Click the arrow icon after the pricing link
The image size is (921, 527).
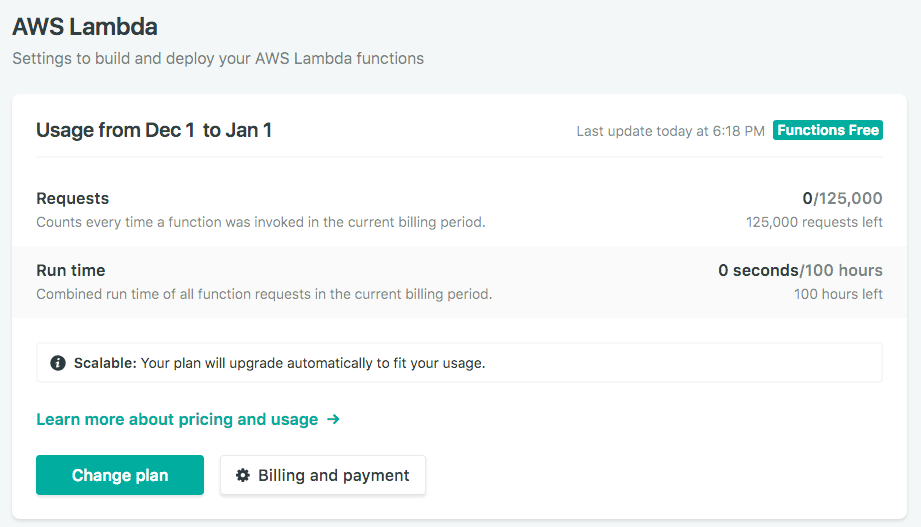tap(333, 419)
